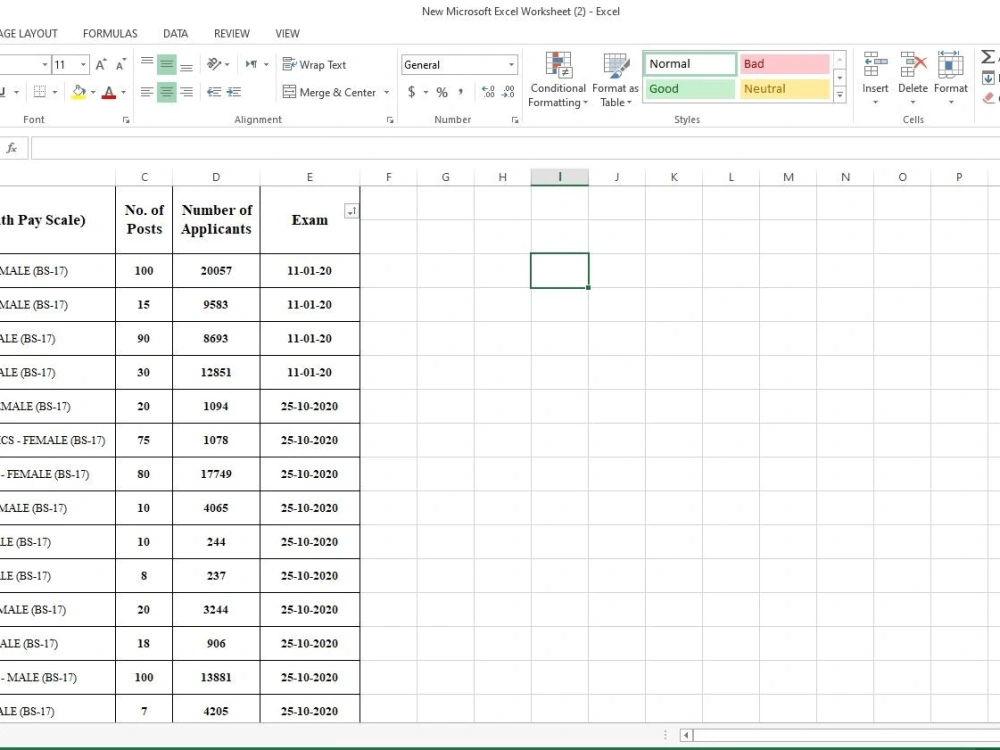
Task: Increase the cell indent
Action: [x=234, y=92]
